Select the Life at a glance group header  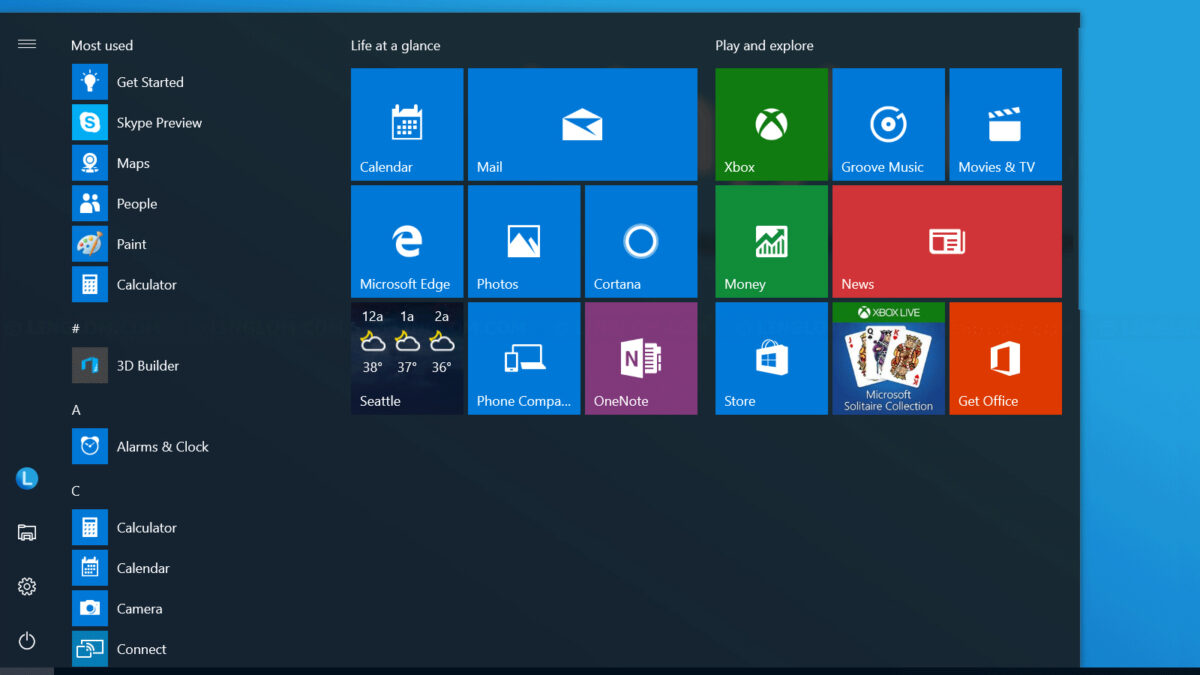click(395, 46)
